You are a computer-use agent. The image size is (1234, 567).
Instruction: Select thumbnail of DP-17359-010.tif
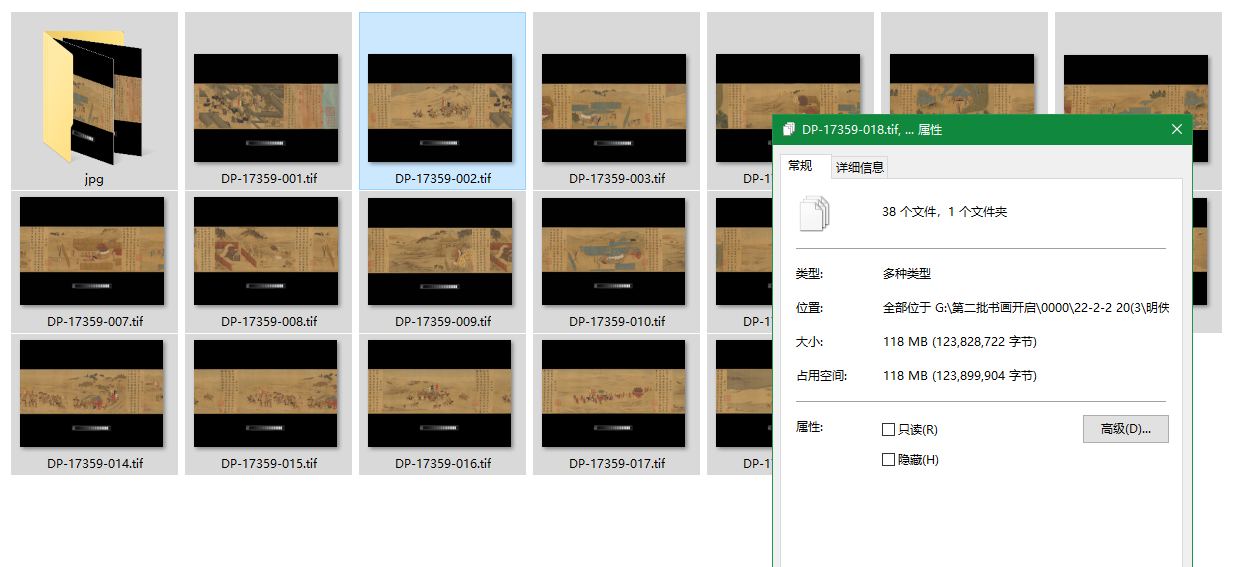614,251
